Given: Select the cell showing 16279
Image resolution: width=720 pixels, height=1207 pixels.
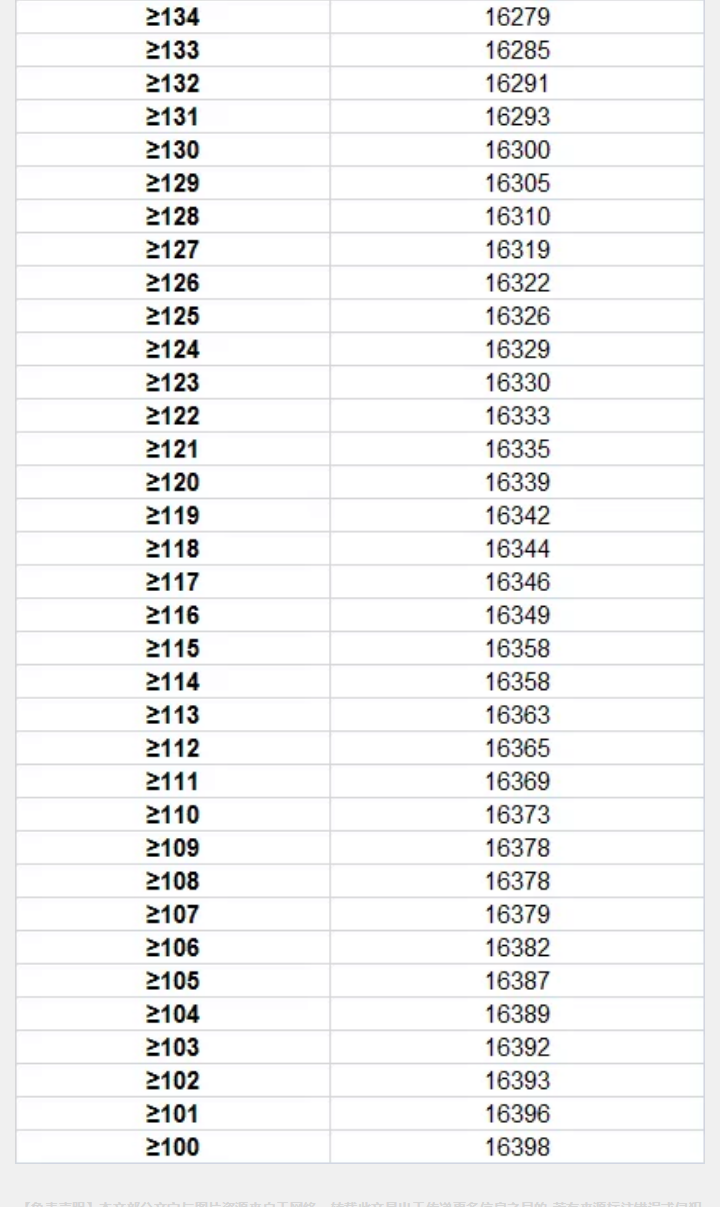Looking at the screenshot, I should [x=517, y=17].
